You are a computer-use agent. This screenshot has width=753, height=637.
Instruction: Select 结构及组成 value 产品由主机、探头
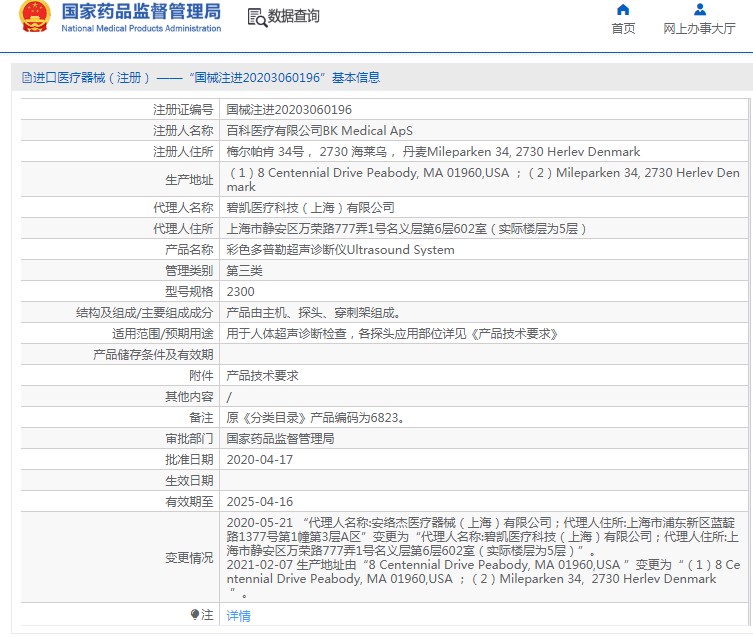click(314, 313)
